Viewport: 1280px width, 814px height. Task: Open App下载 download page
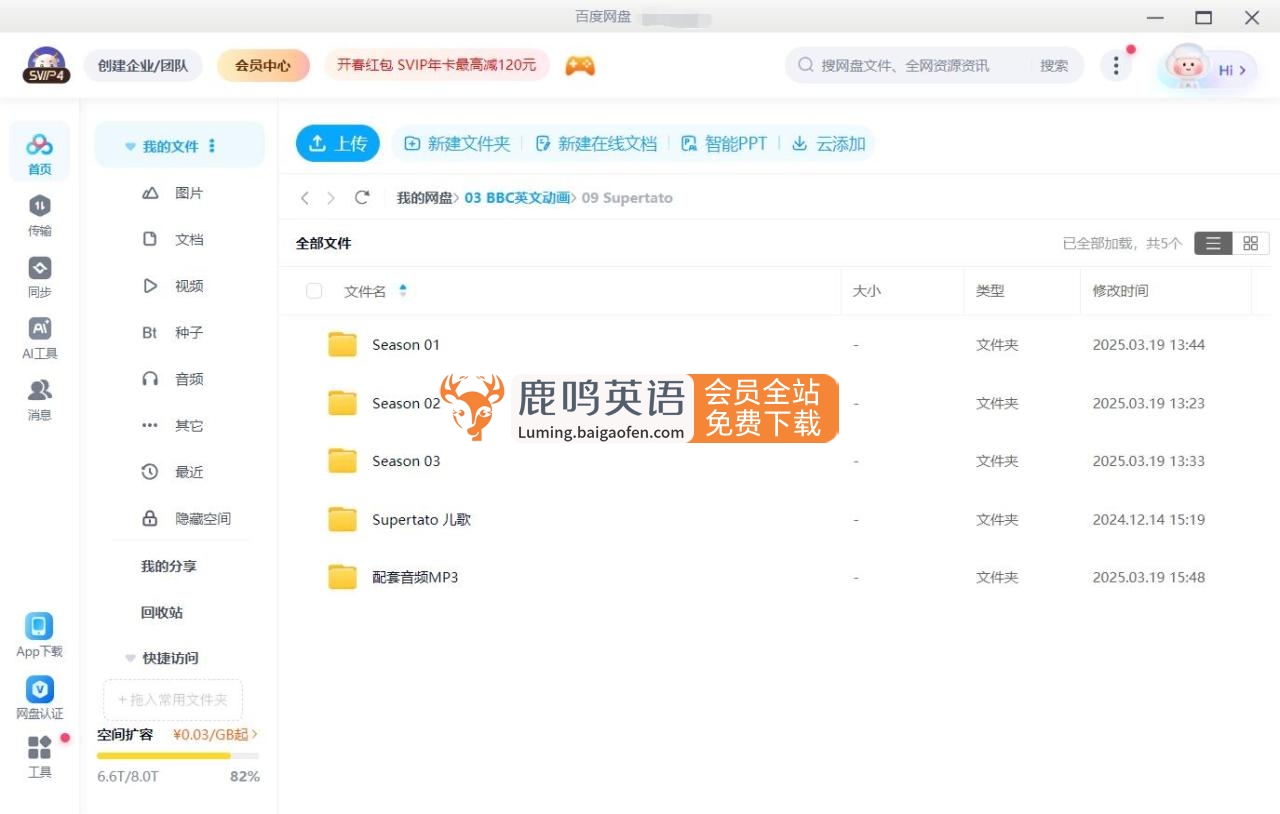click(39, 632)
